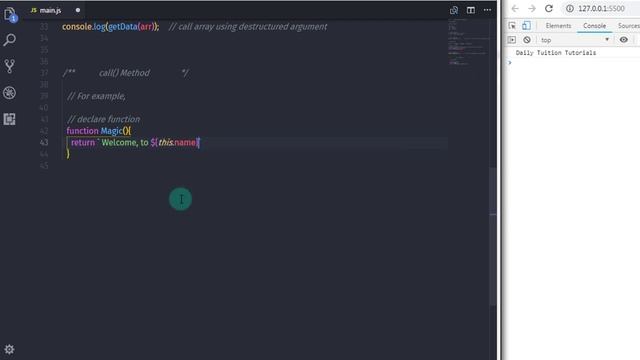Click the live expression eye icon
Viewport: 640px width, 360px height.
tap(623, 40)
